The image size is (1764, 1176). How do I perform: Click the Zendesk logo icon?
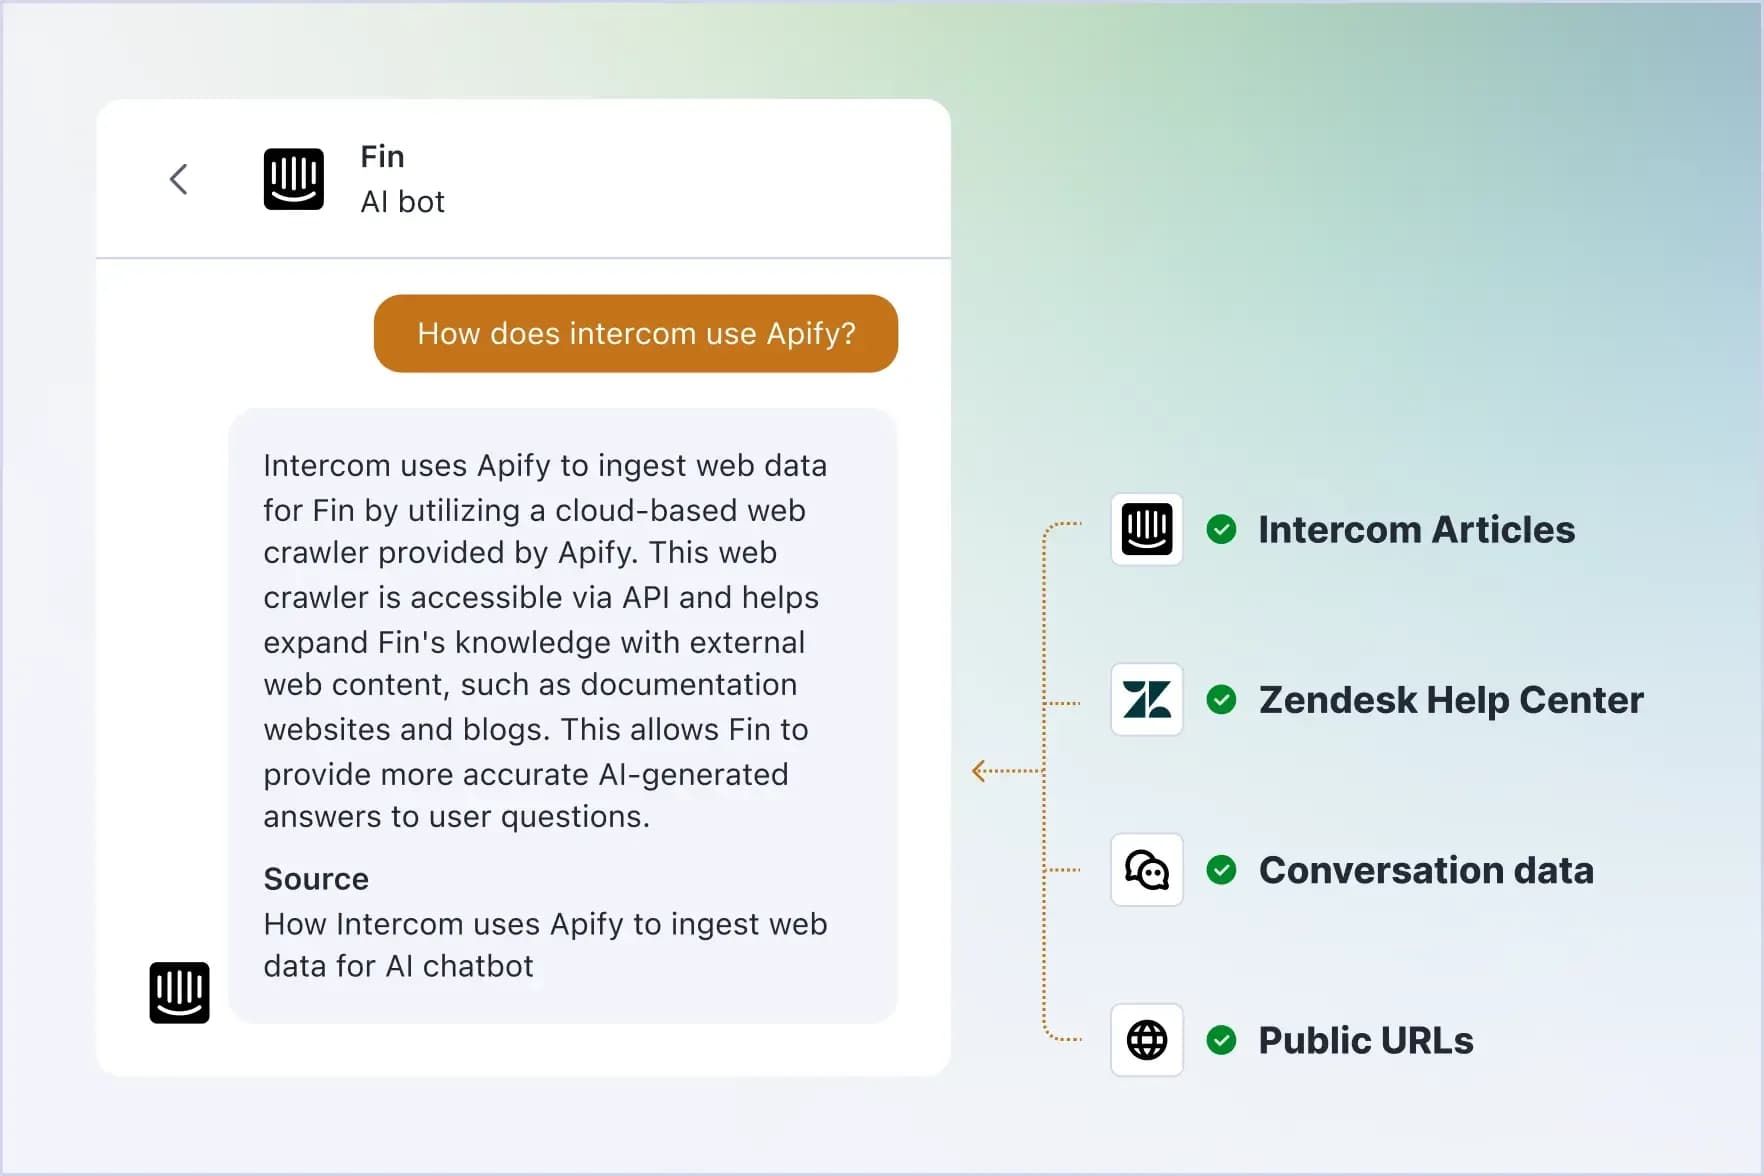pyautogui.click(x=1147, y=700)
